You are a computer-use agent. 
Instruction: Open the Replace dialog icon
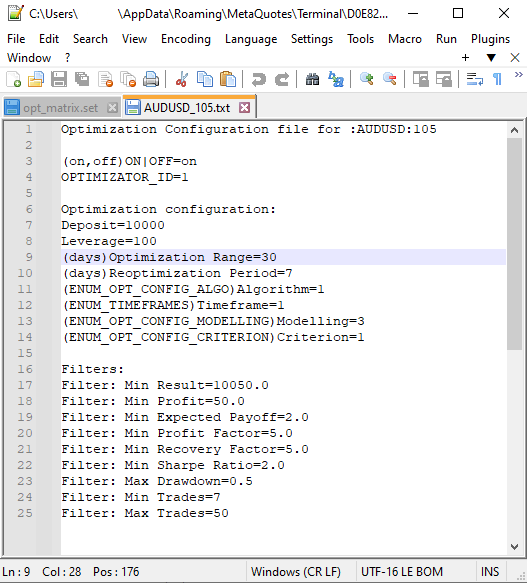(x=336, y=79)
